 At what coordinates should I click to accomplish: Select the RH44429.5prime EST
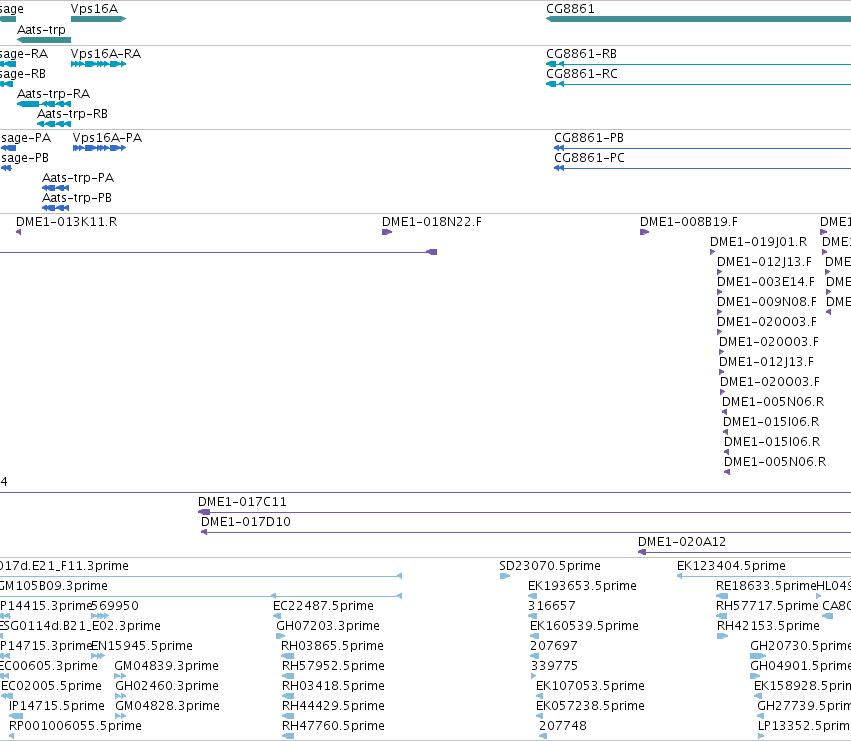click(x=333, y=707)
